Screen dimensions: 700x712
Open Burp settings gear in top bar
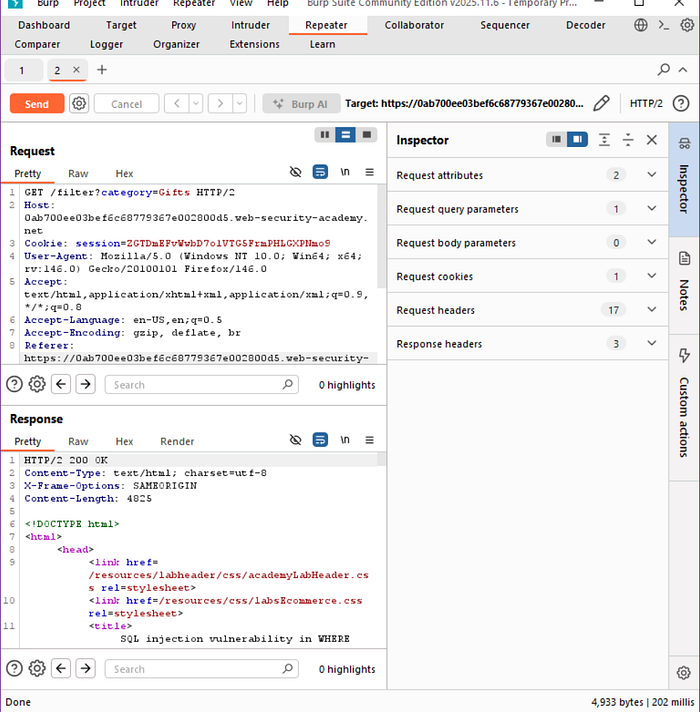click(687, 25)
